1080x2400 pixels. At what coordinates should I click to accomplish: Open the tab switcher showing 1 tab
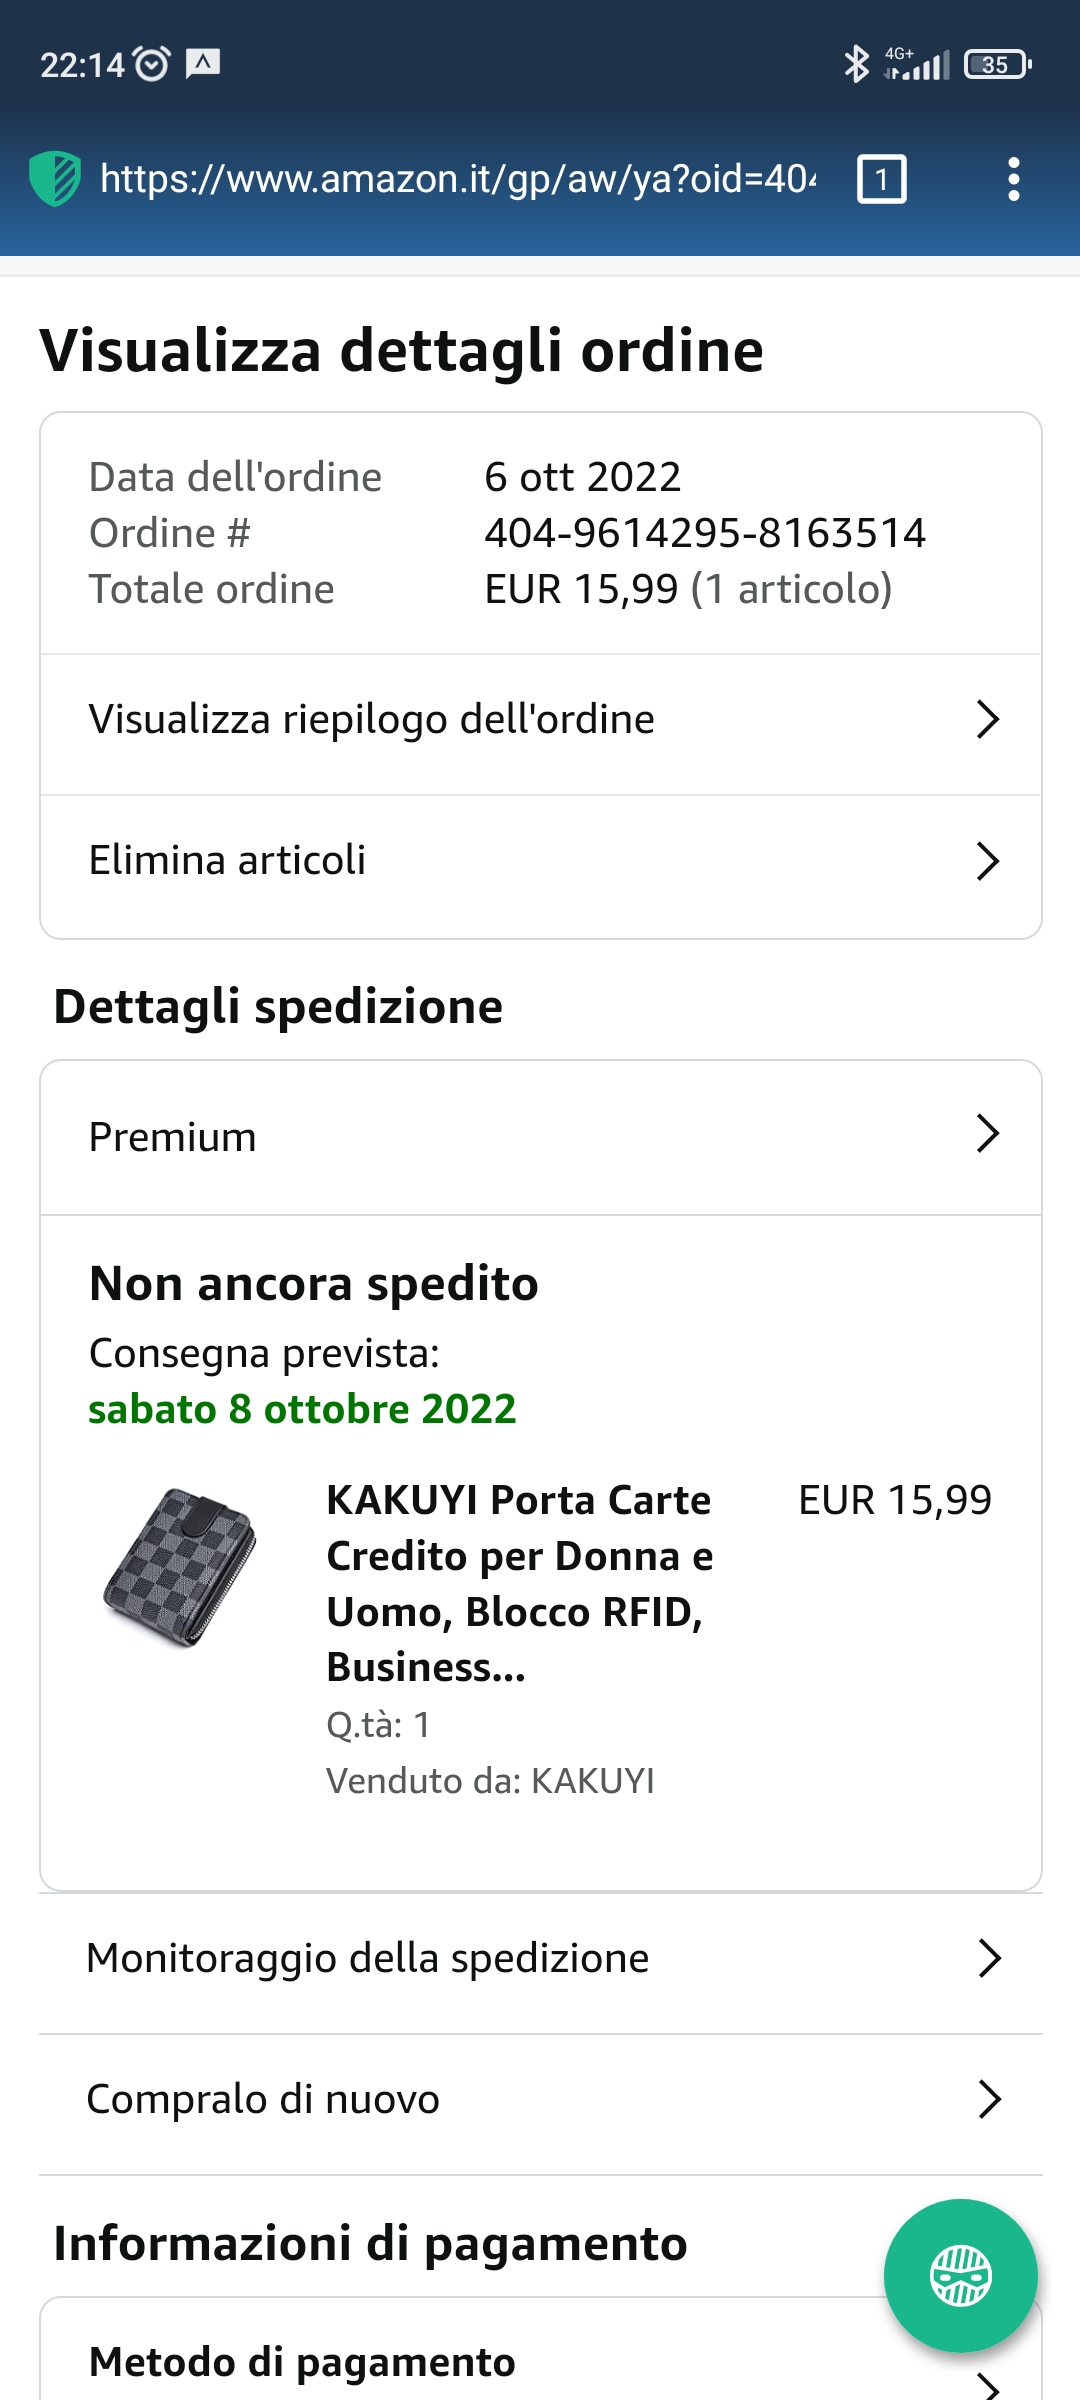(x=881, y=179)
